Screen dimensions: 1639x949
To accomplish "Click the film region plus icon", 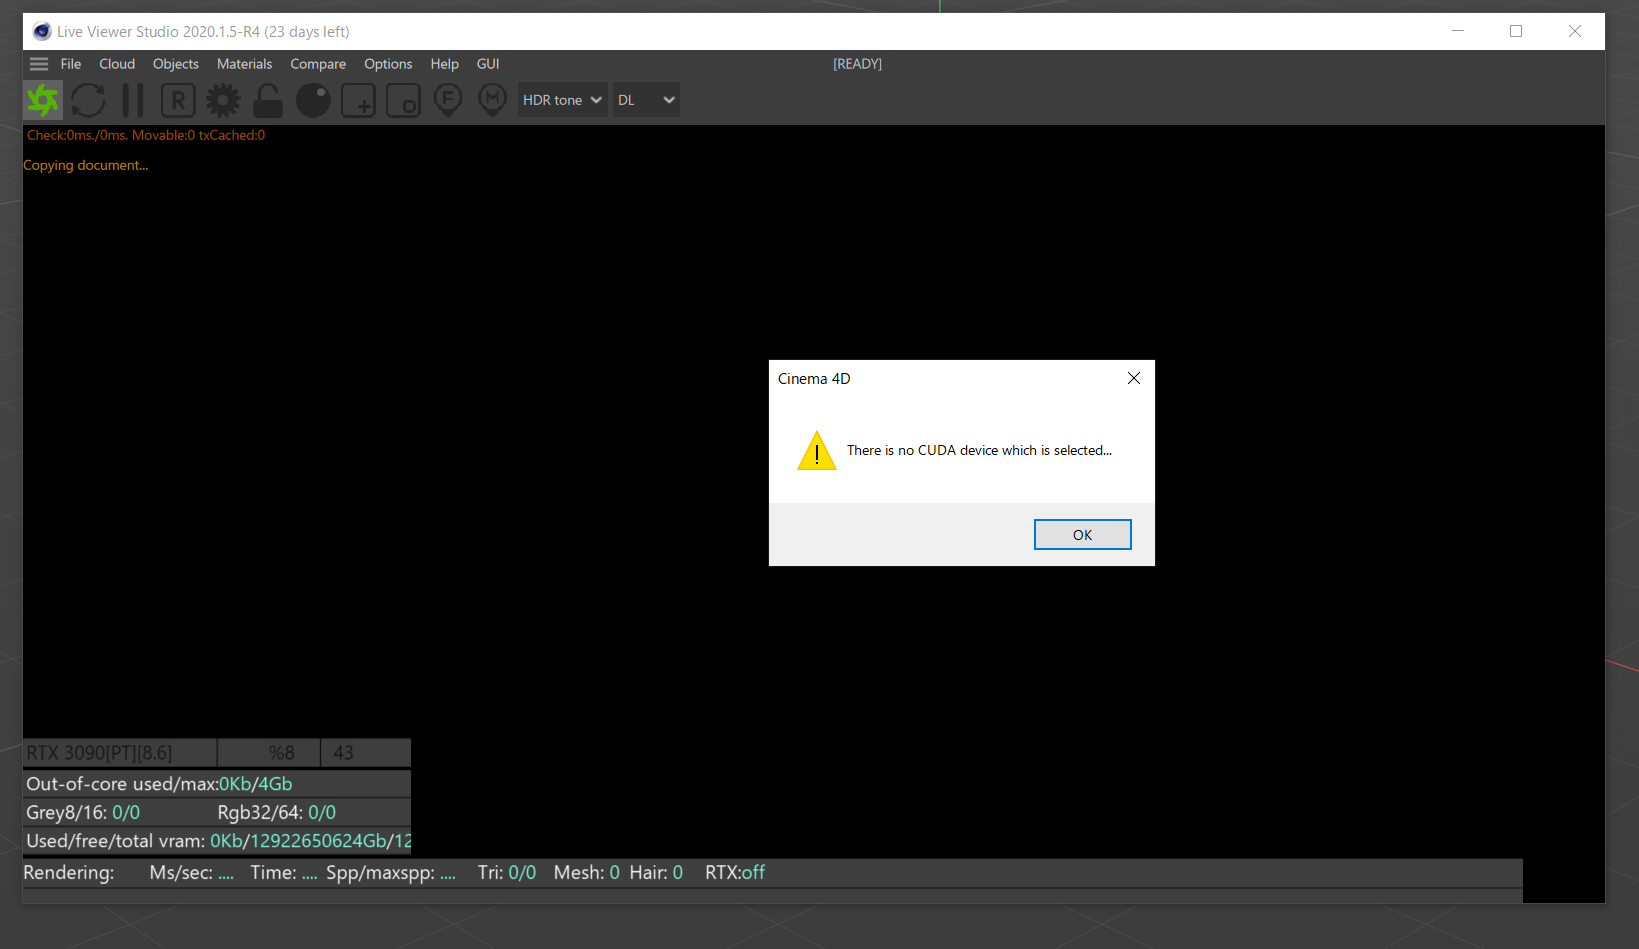I will tap(358, 100).
